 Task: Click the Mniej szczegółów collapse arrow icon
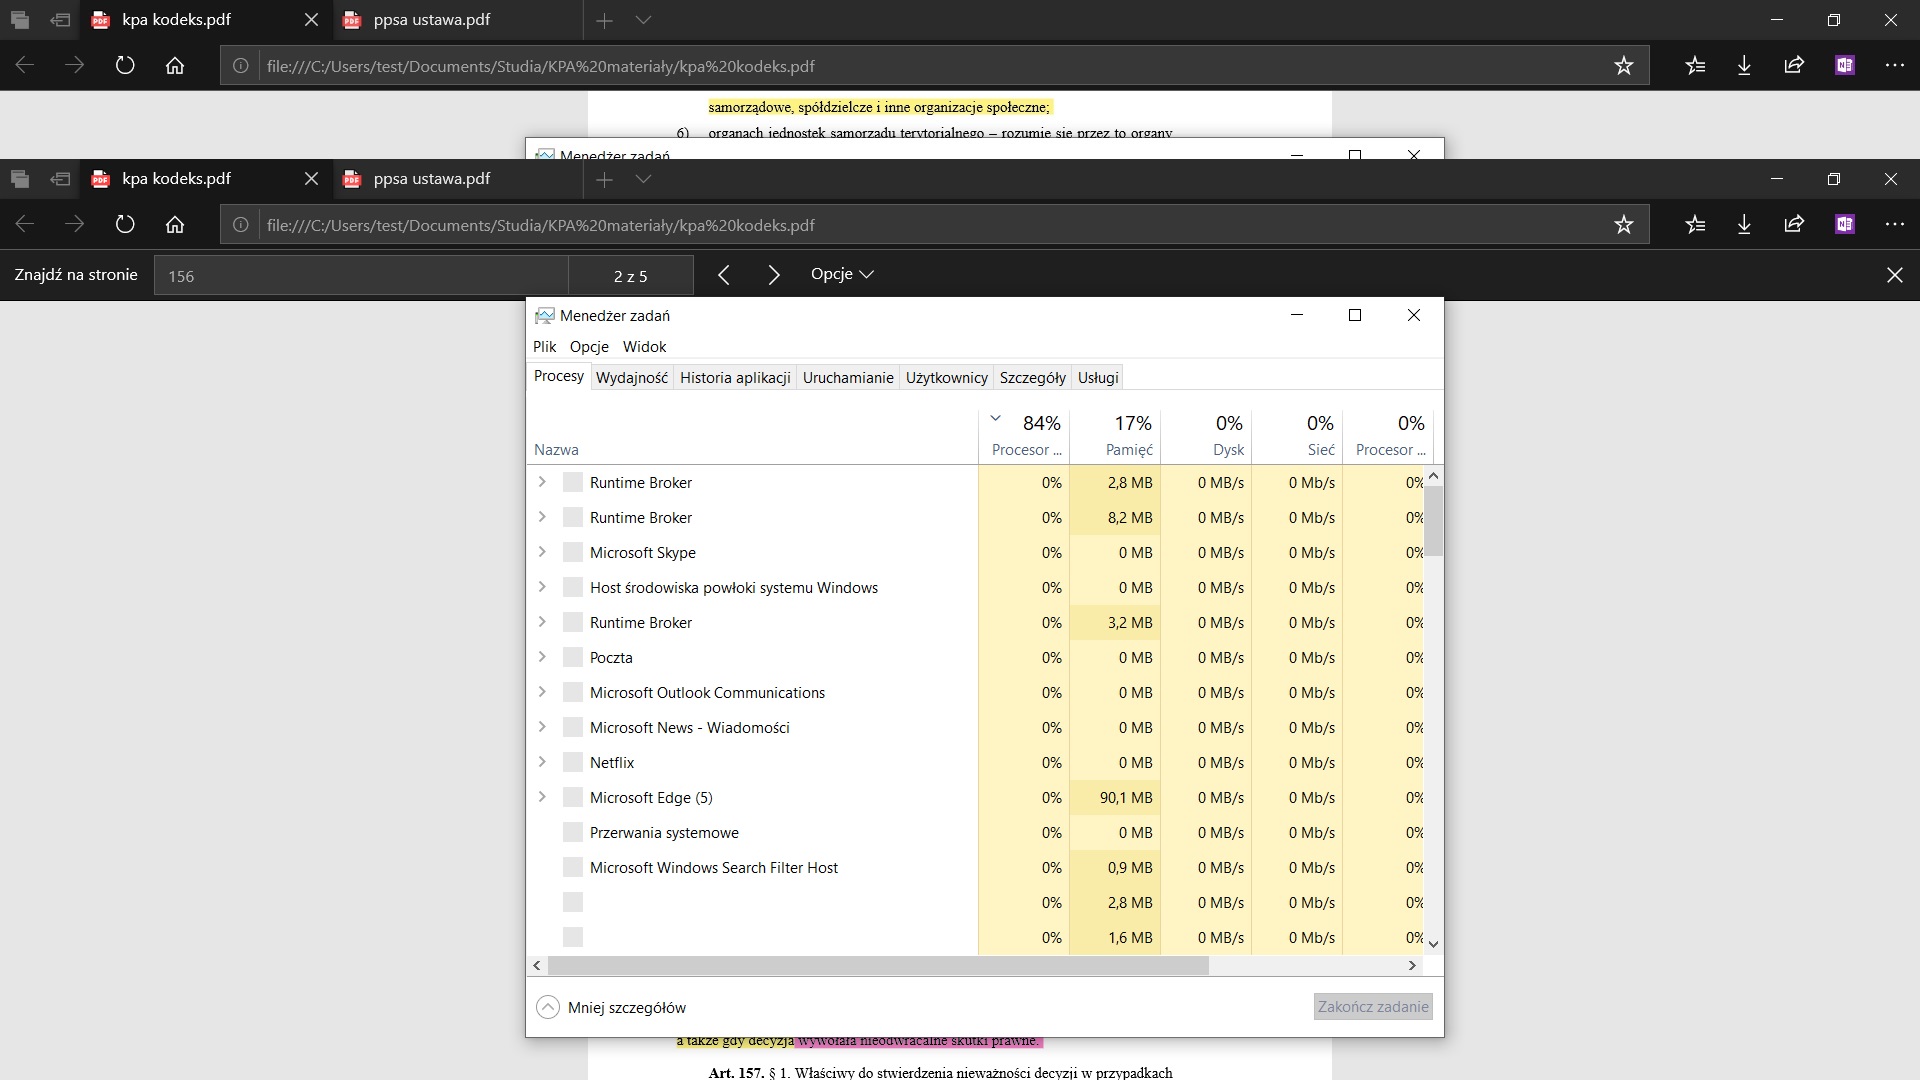click(547, 1007)
